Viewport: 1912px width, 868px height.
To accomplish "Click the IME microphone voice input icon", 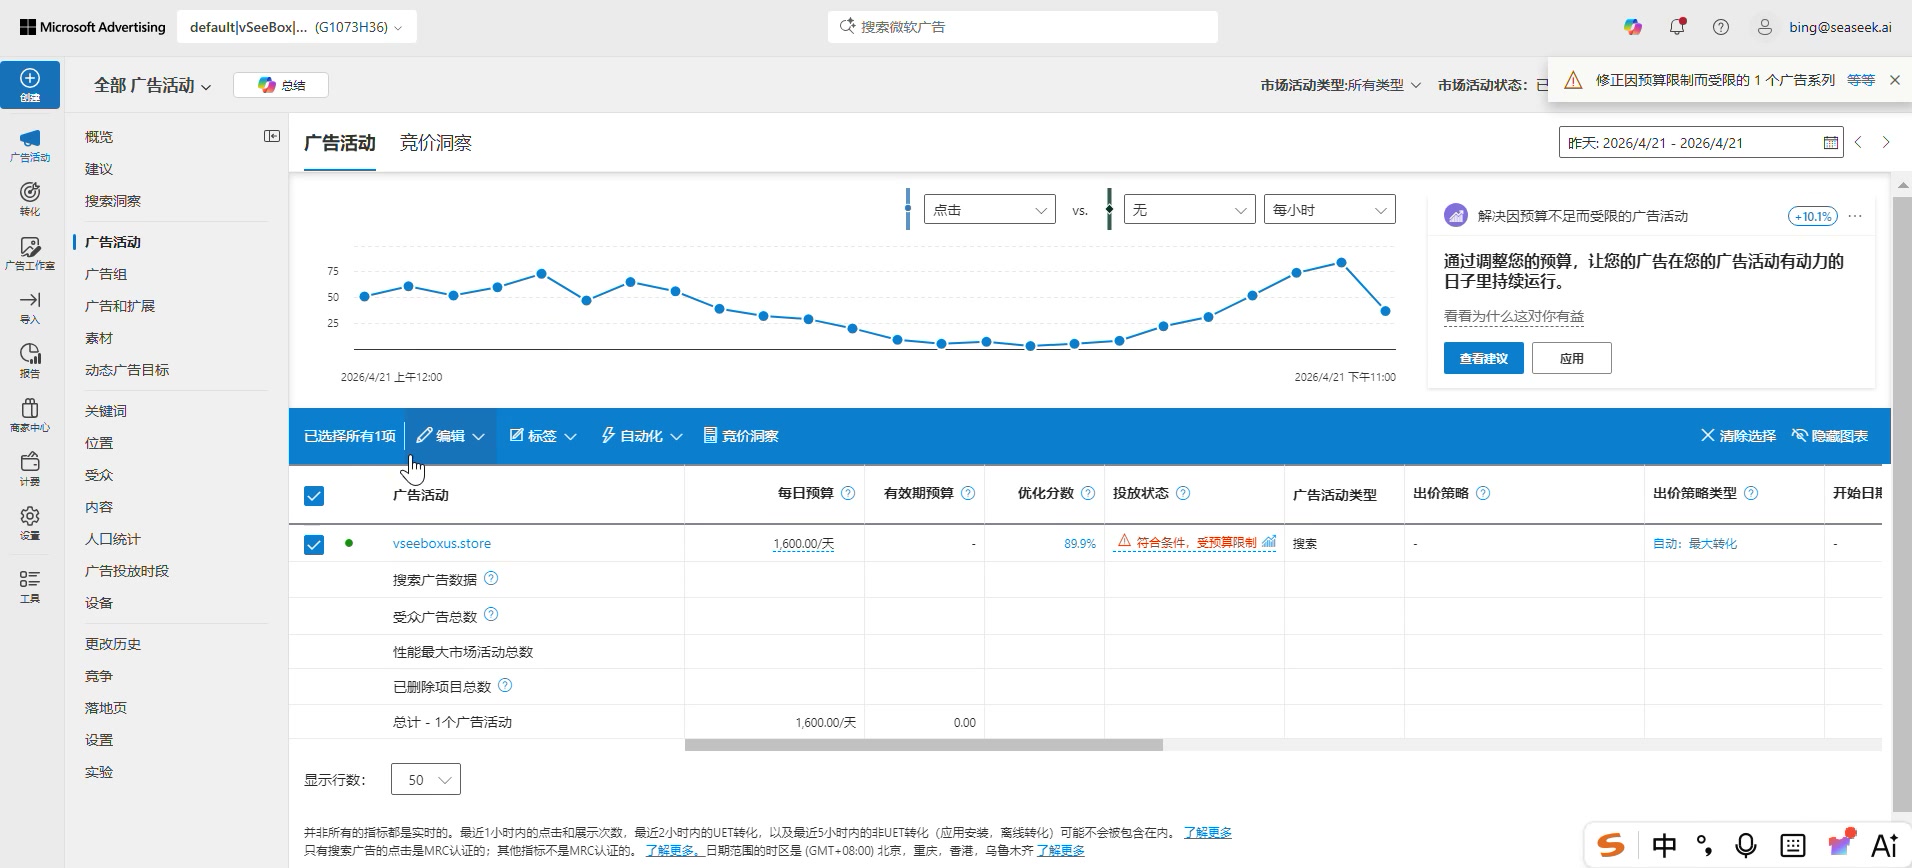I will (1746, 845).
